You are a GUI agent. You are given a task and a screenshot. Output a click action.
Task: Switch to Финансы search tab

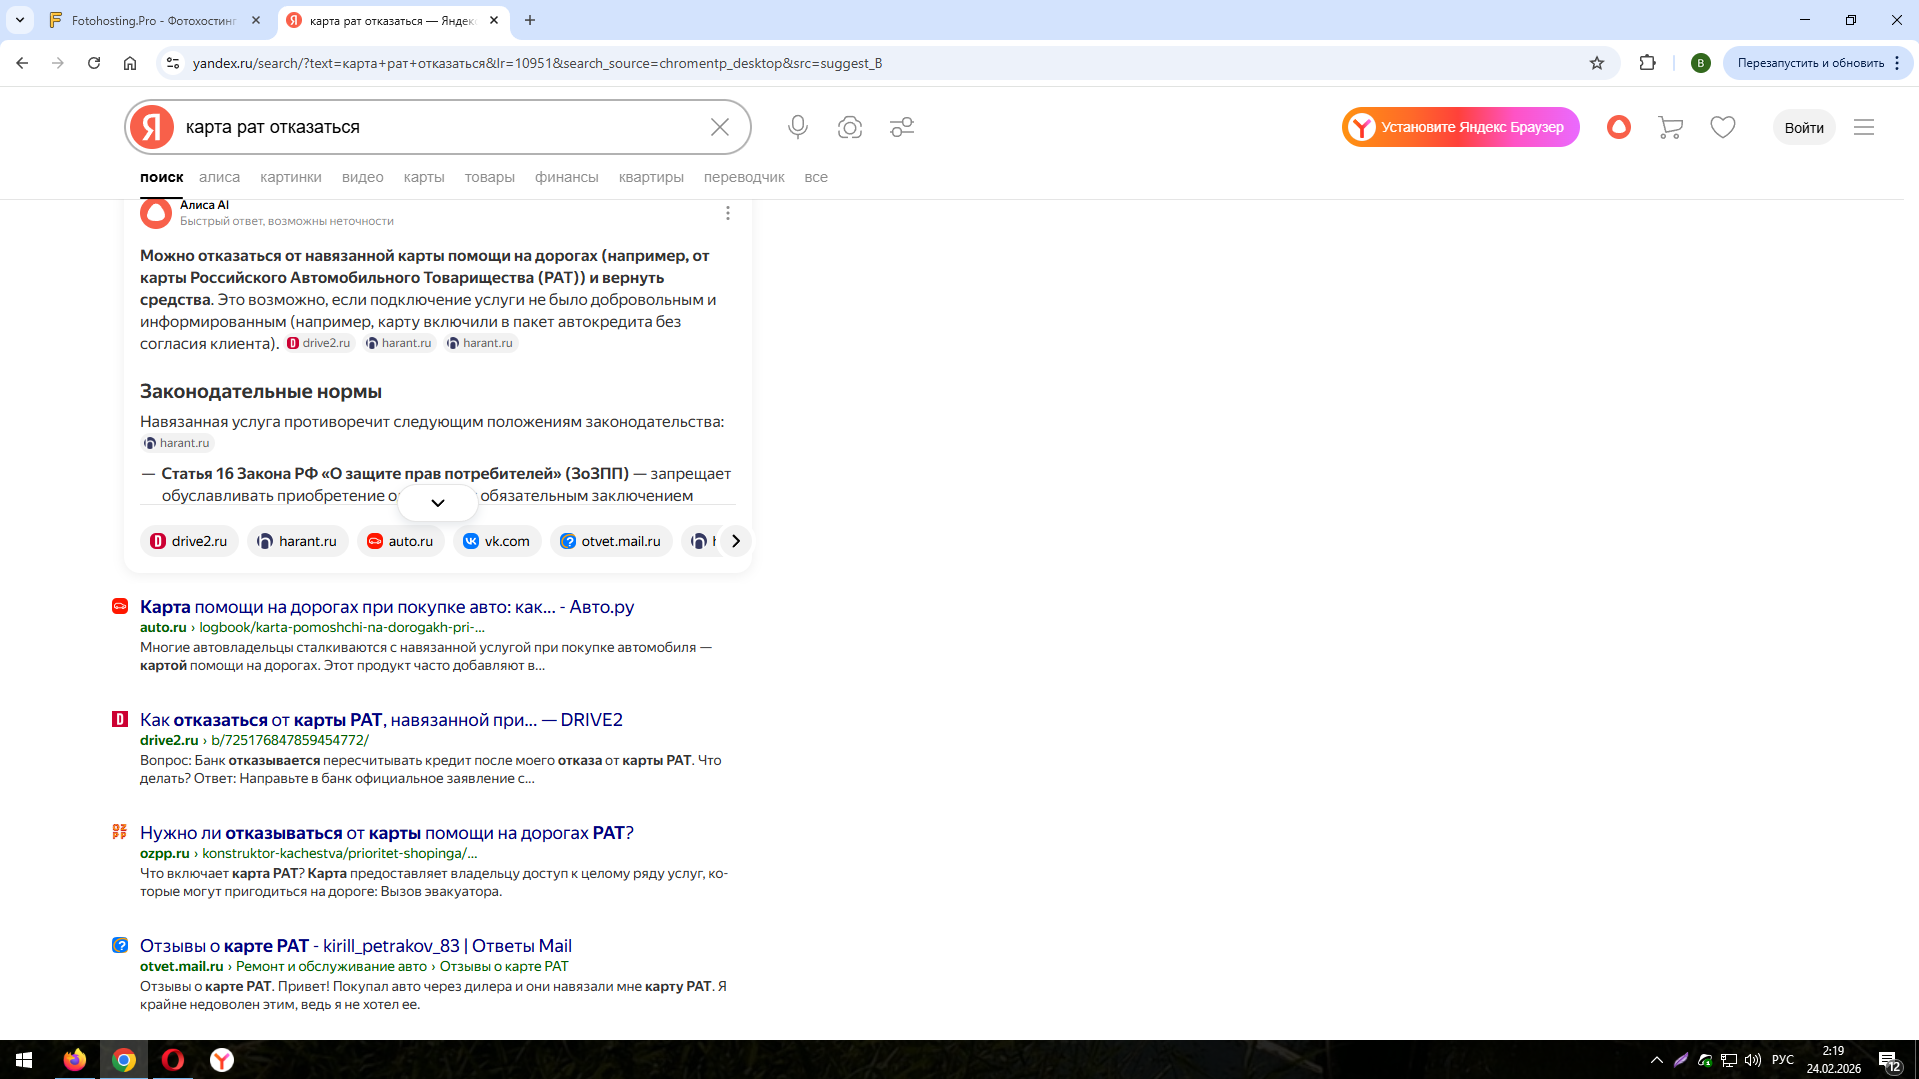click(567, 177)
